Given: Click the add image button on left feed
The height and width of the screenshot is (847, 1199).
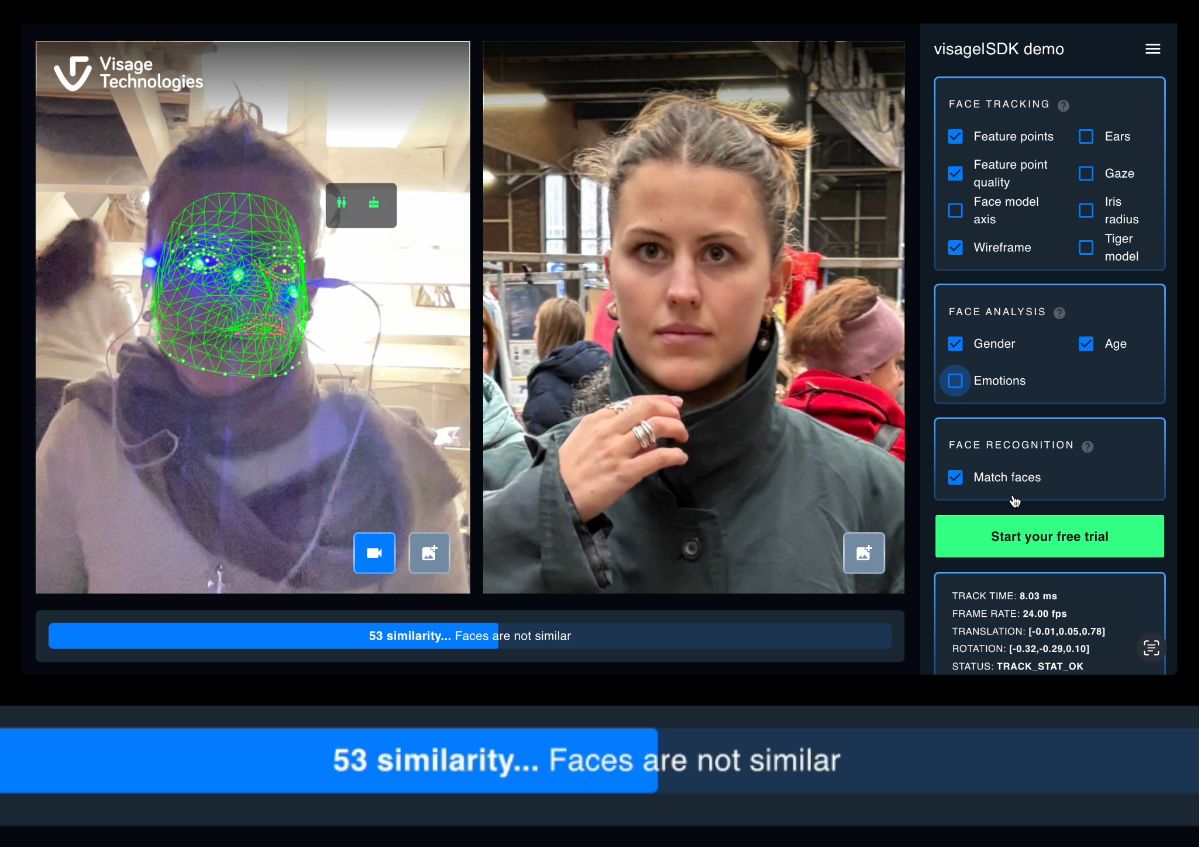Looking at the screenshot, I should (429, 553).
